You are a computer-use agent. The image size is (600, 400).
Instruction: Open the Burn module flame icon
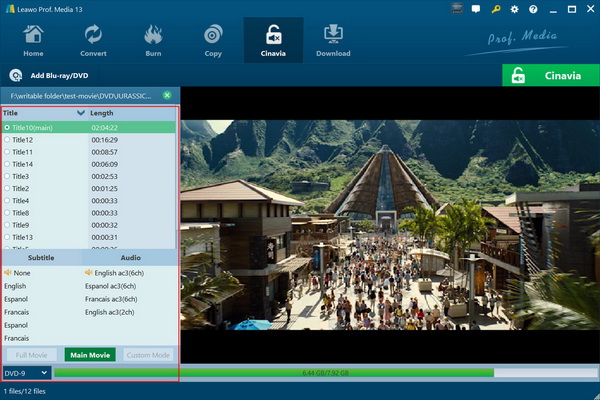[x=153, y=34]
